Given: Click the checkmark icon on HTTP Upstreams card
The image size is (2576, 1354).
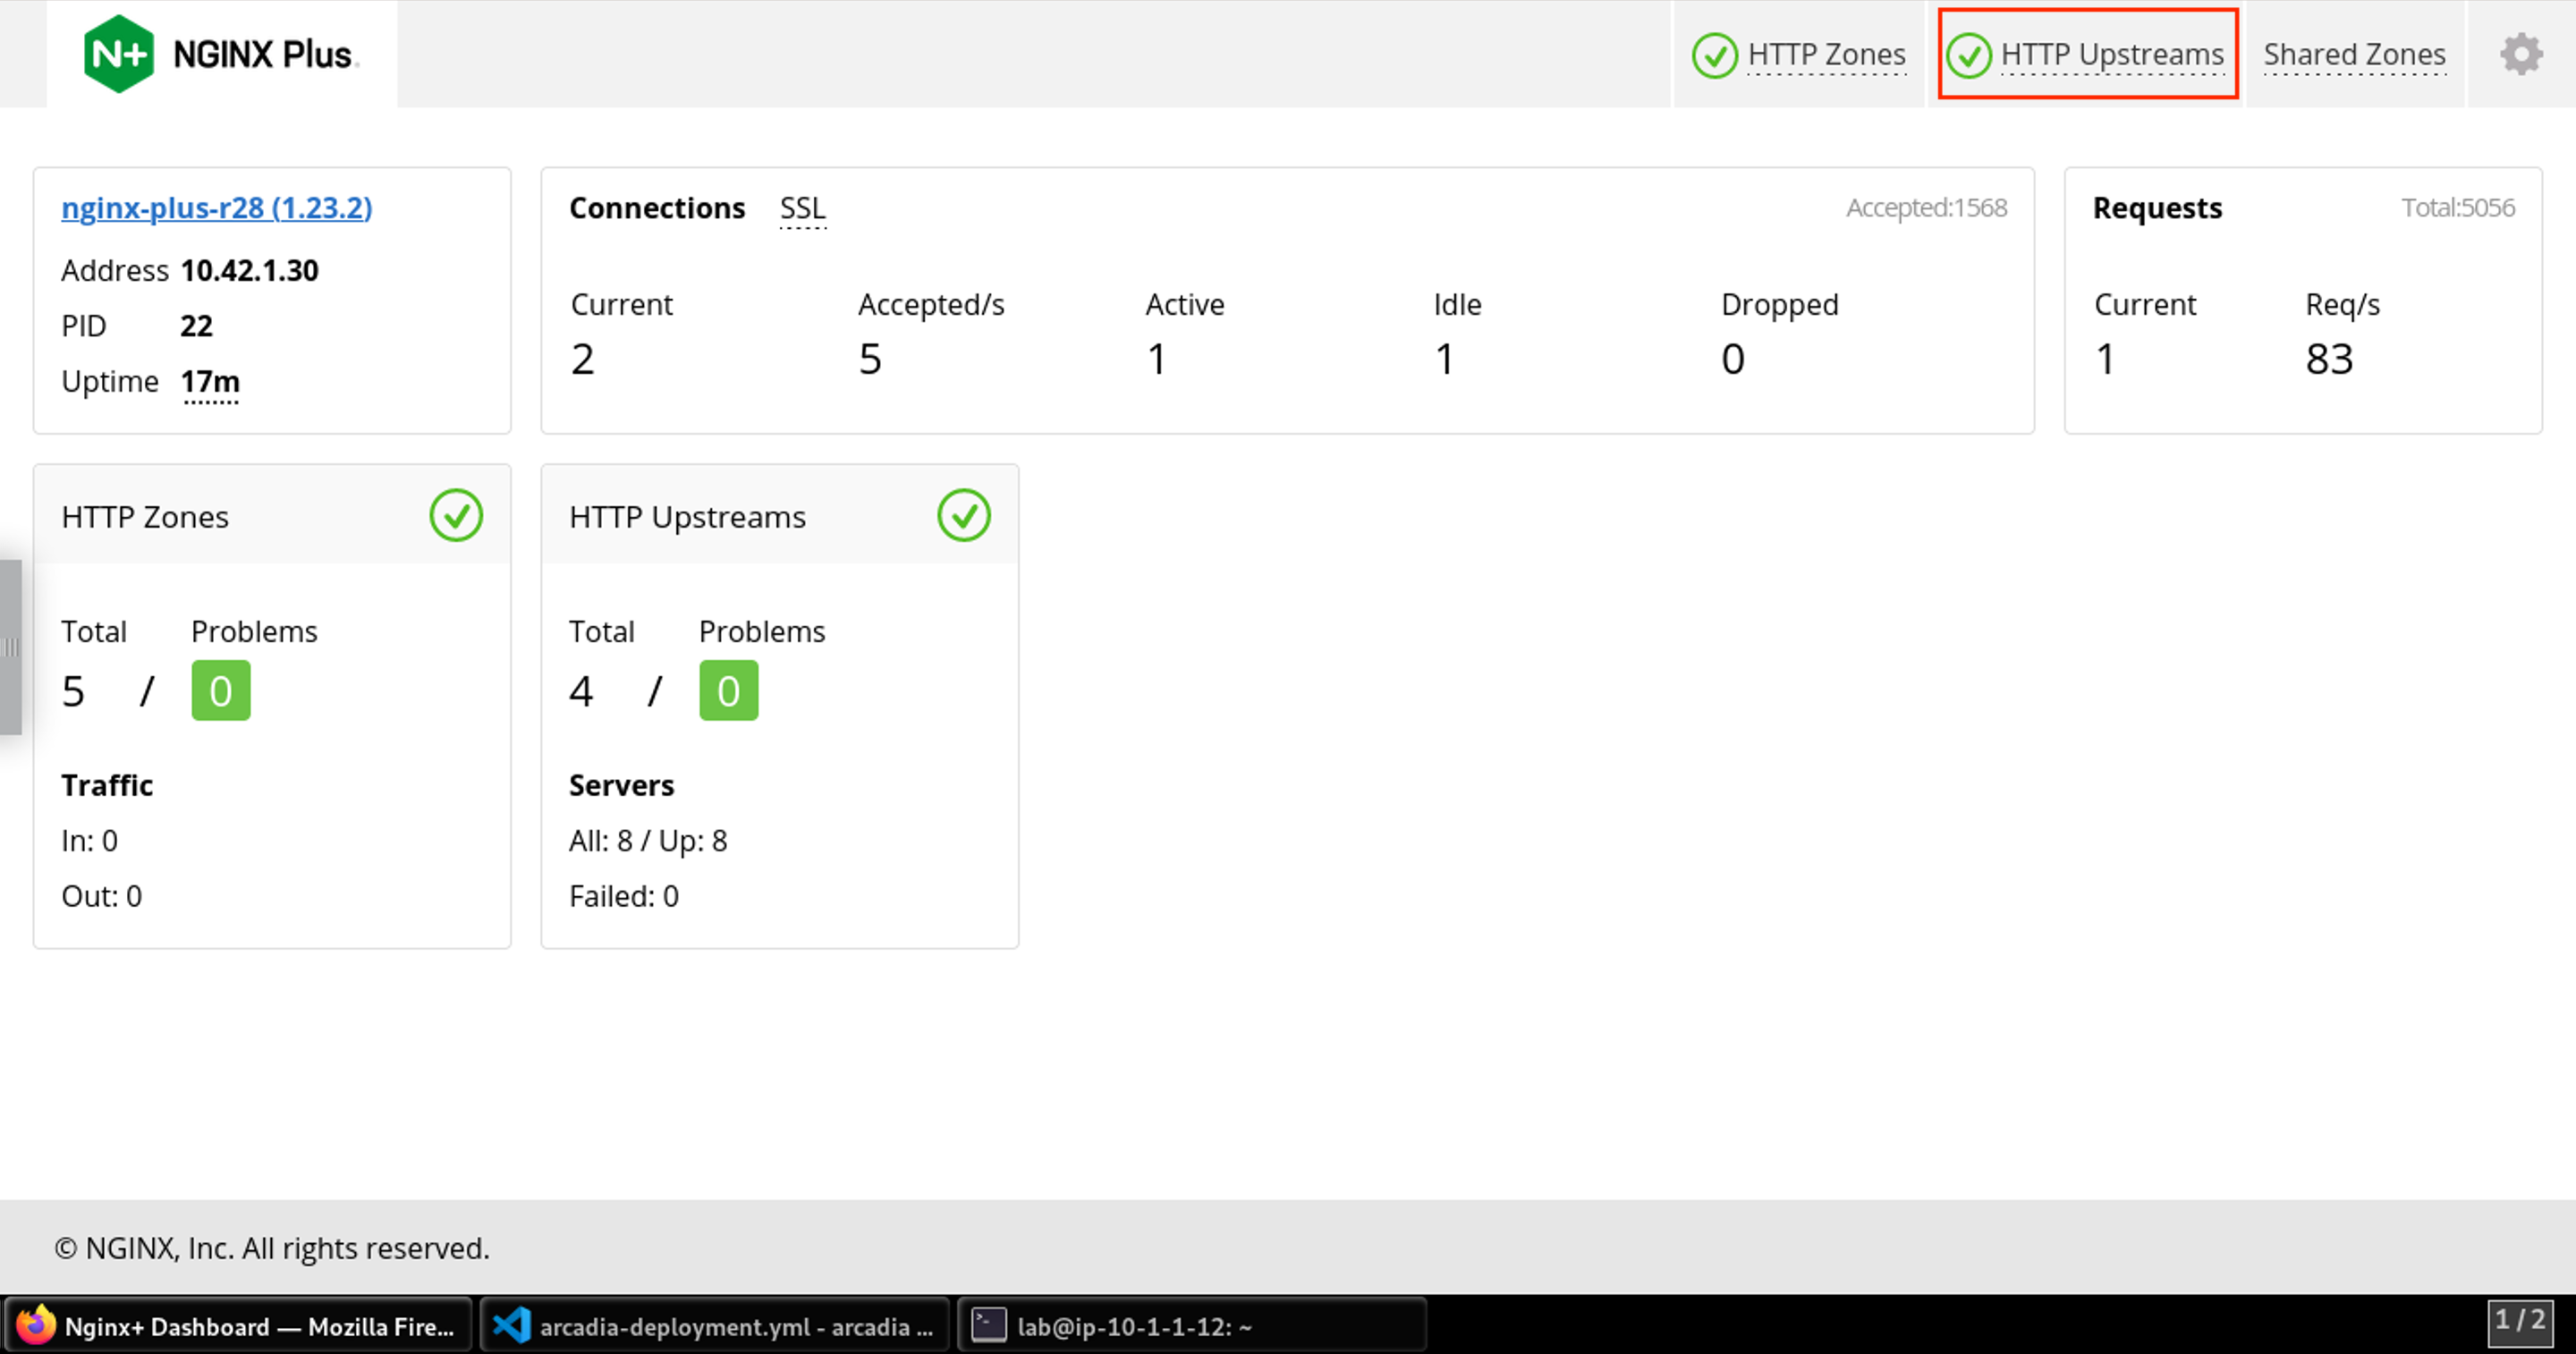Looking at the screenshot, I should tap(964, 515).
